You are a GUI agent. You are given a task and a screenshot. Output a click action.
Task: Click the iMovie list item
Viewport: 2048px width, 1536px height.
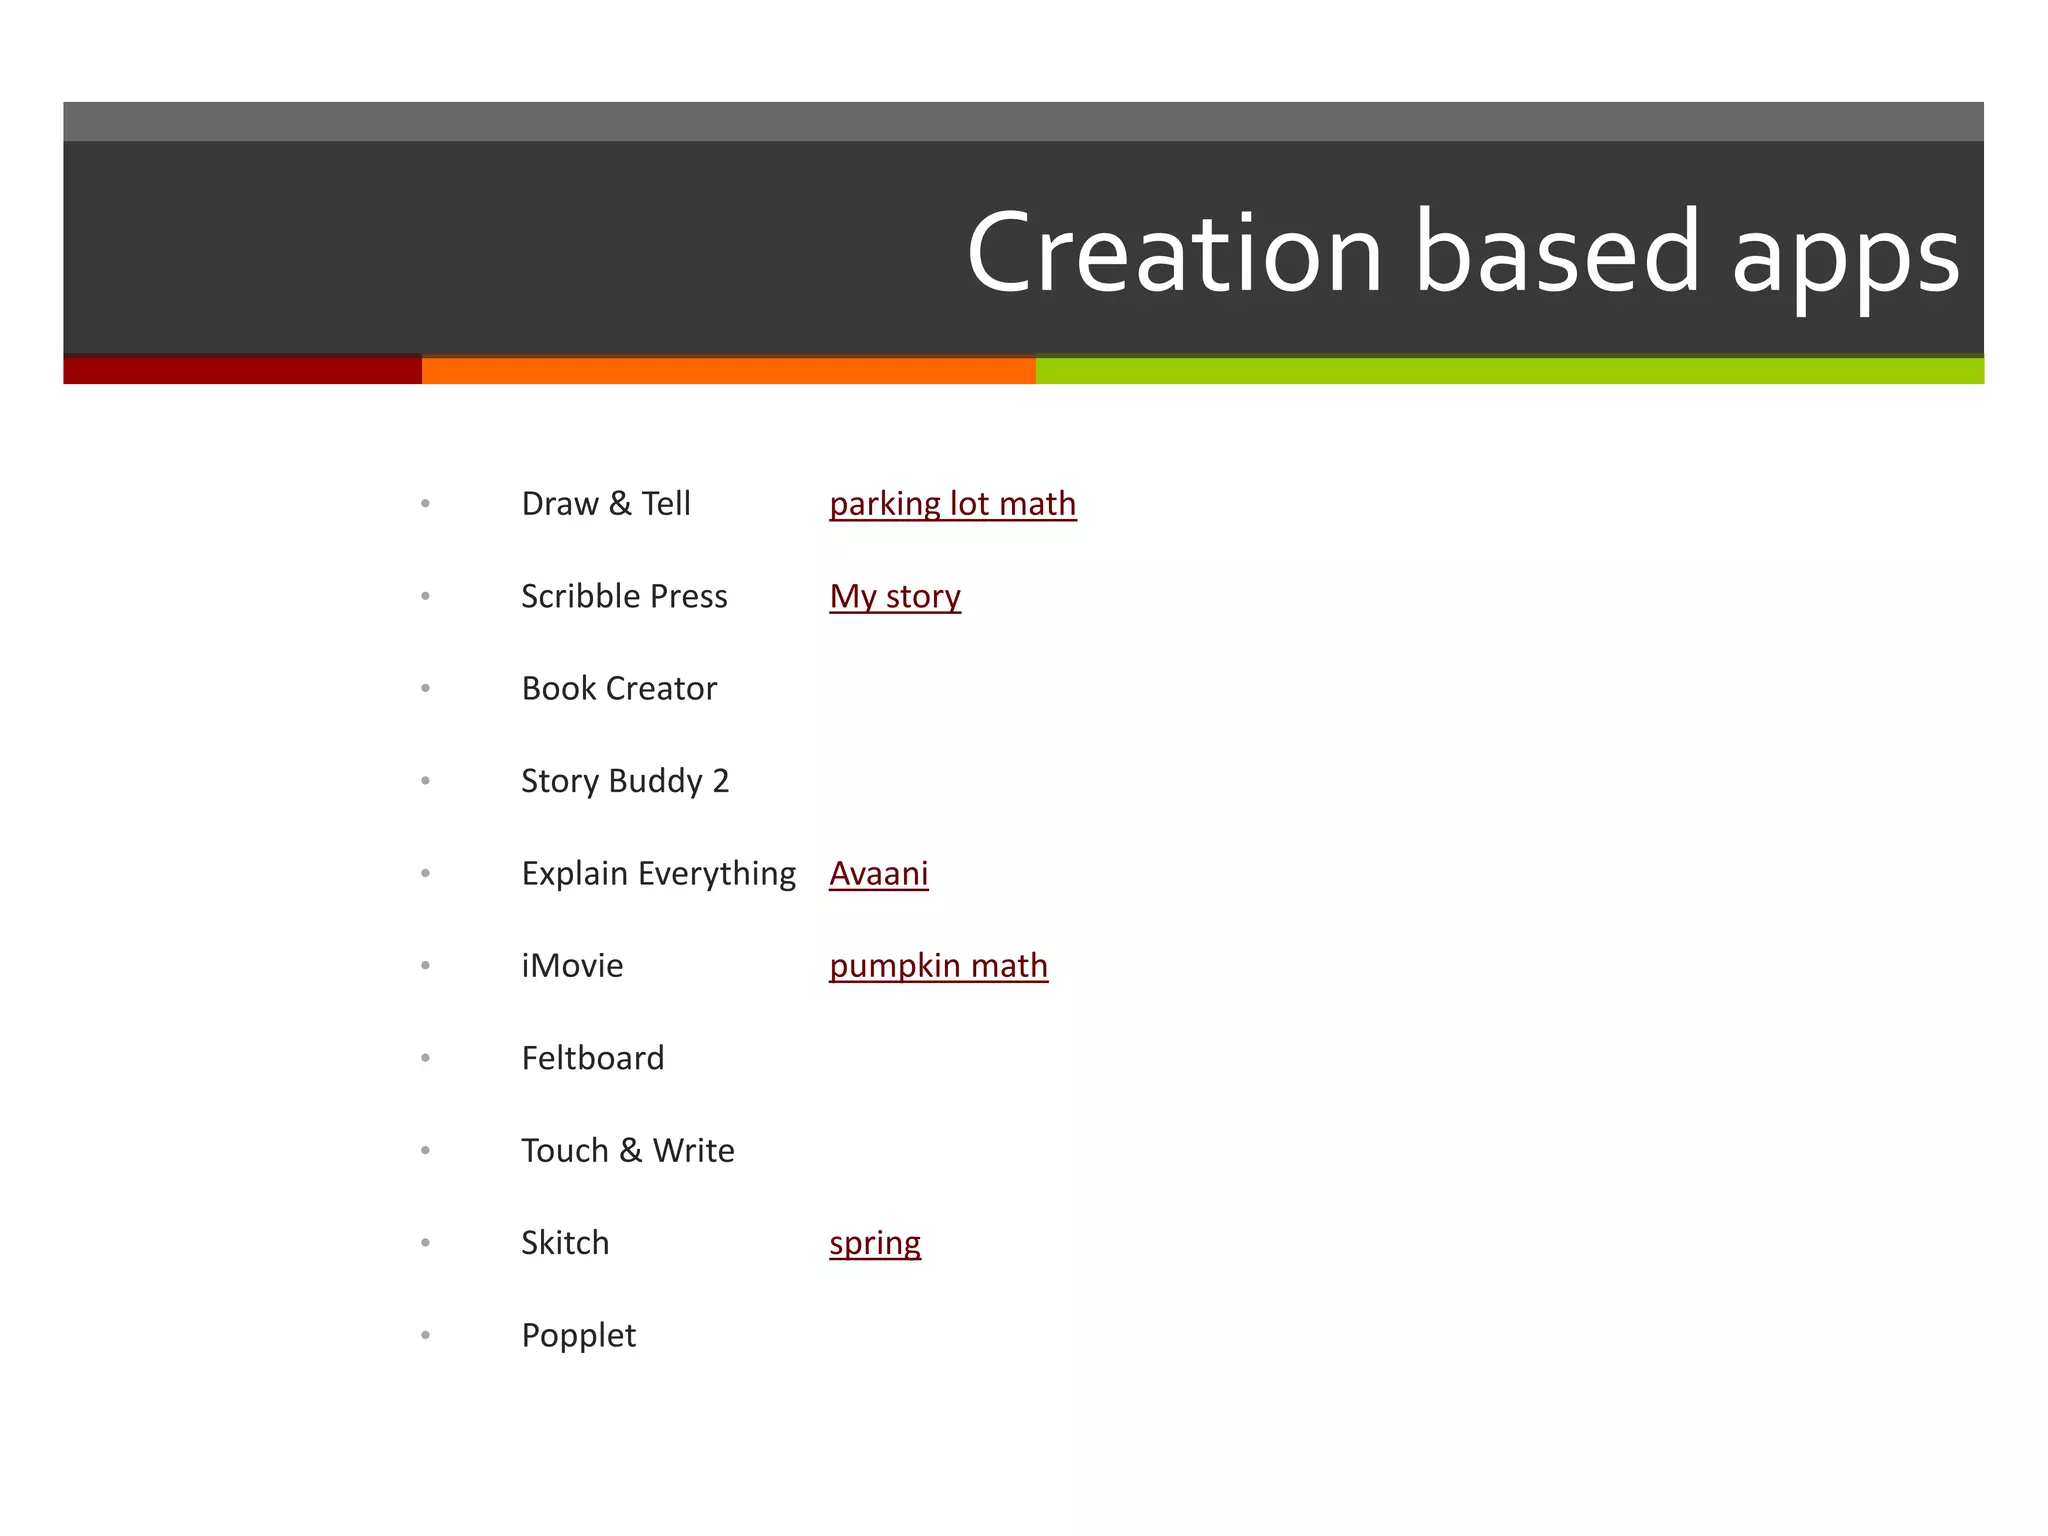click(572, 966)
